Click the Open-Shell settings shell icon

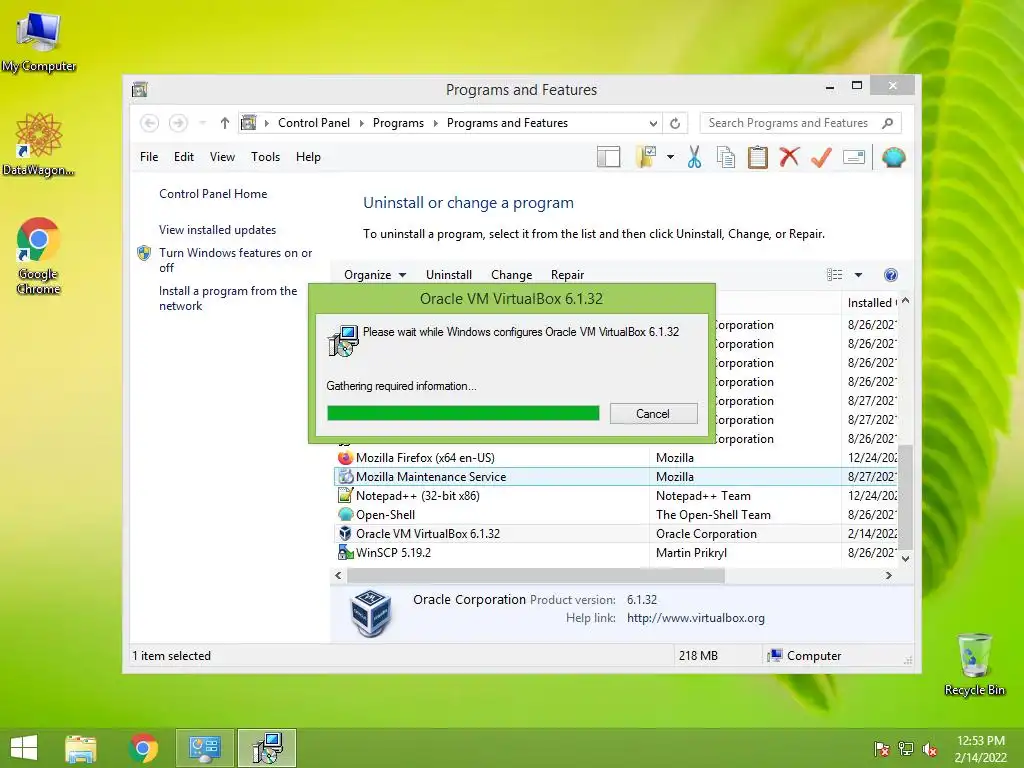coord(893,157)
